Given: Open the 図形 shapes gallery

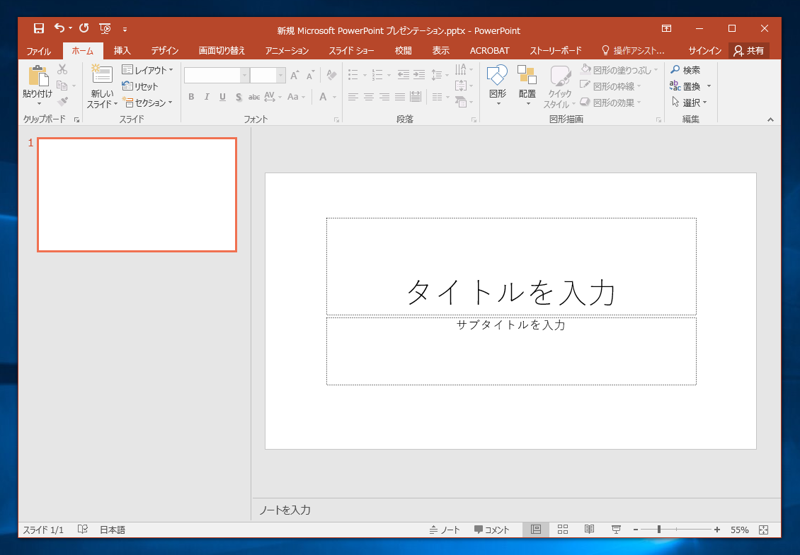Looking at the screenshot, I should click(497, 78).
